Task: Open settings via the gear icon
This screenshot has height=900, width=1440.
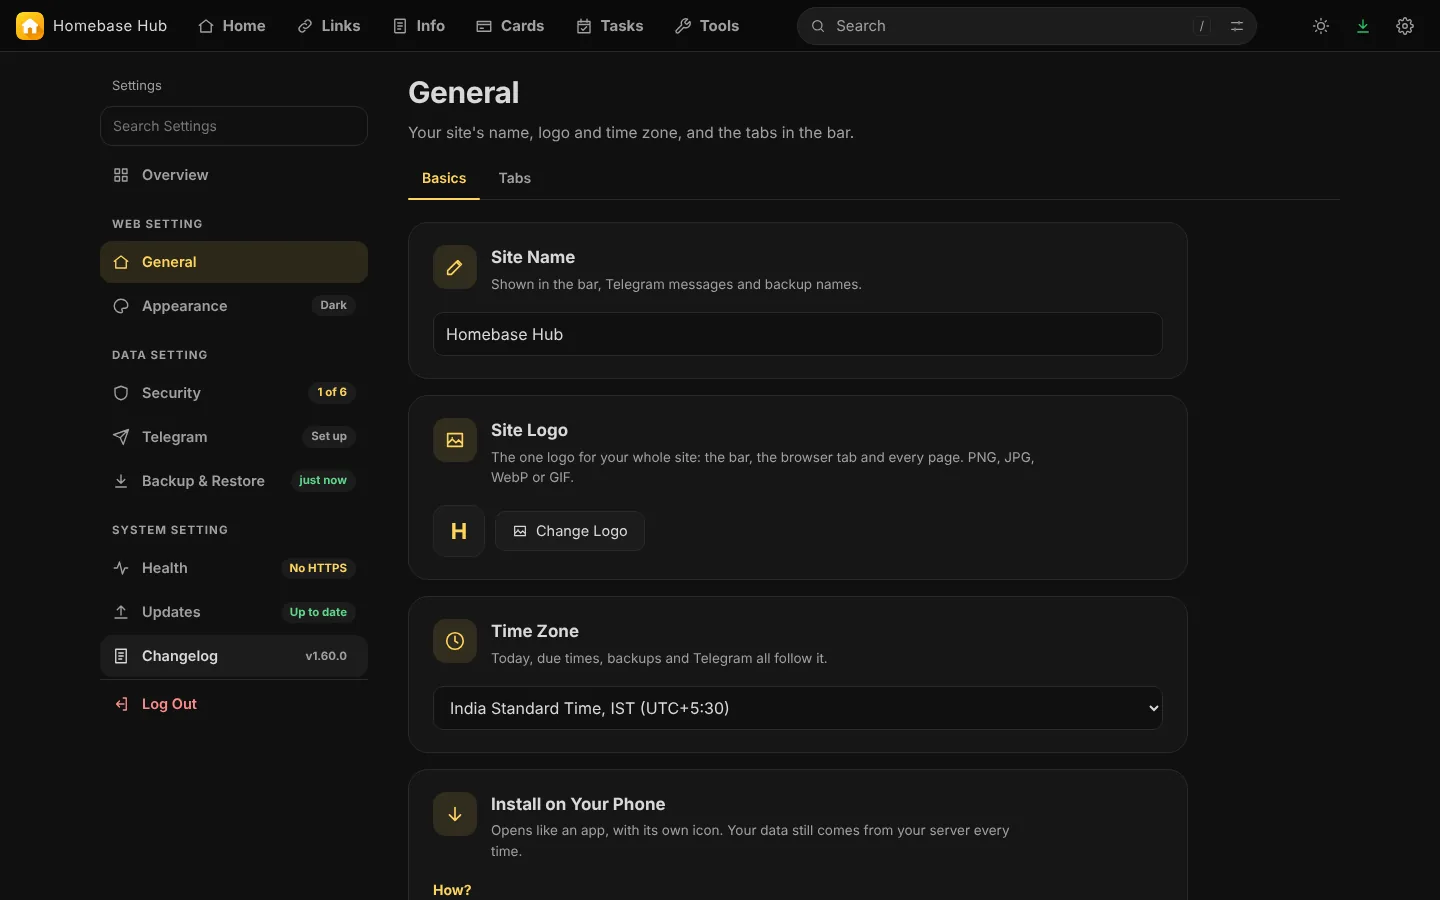Action: (x=1405, y=26)
